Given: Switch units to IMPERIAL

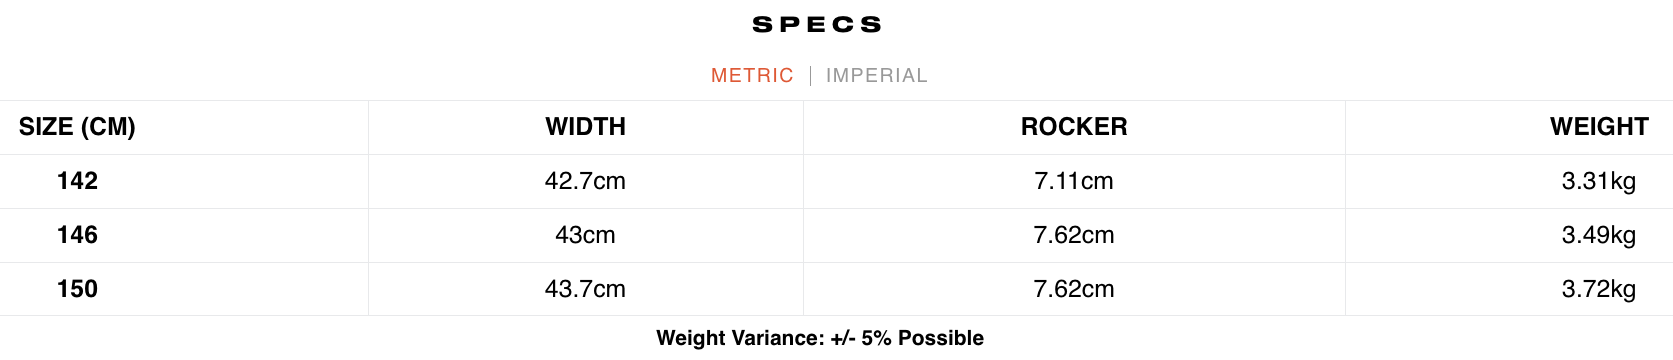Looking at the screenshot, I should (x=876, y=75).
